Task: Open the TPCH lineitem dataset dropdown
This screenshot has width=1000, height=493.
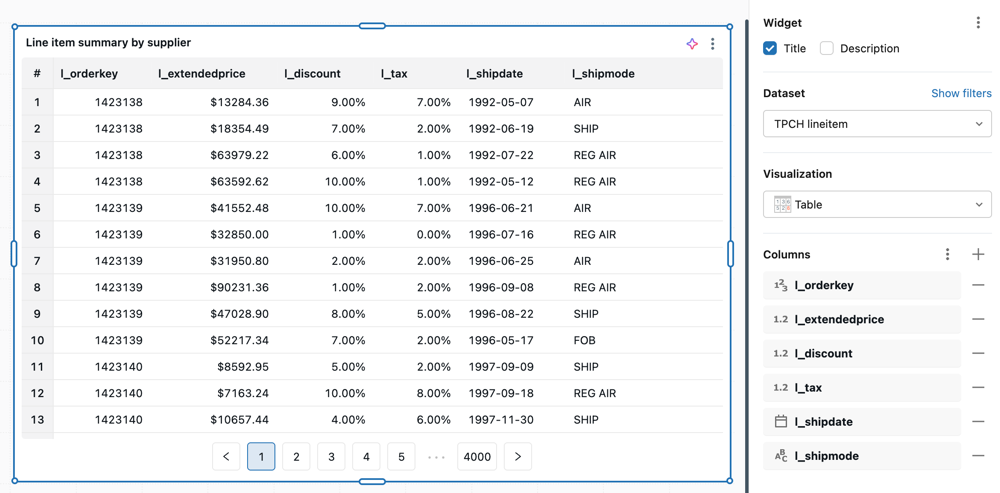Action: pos(877,124)
